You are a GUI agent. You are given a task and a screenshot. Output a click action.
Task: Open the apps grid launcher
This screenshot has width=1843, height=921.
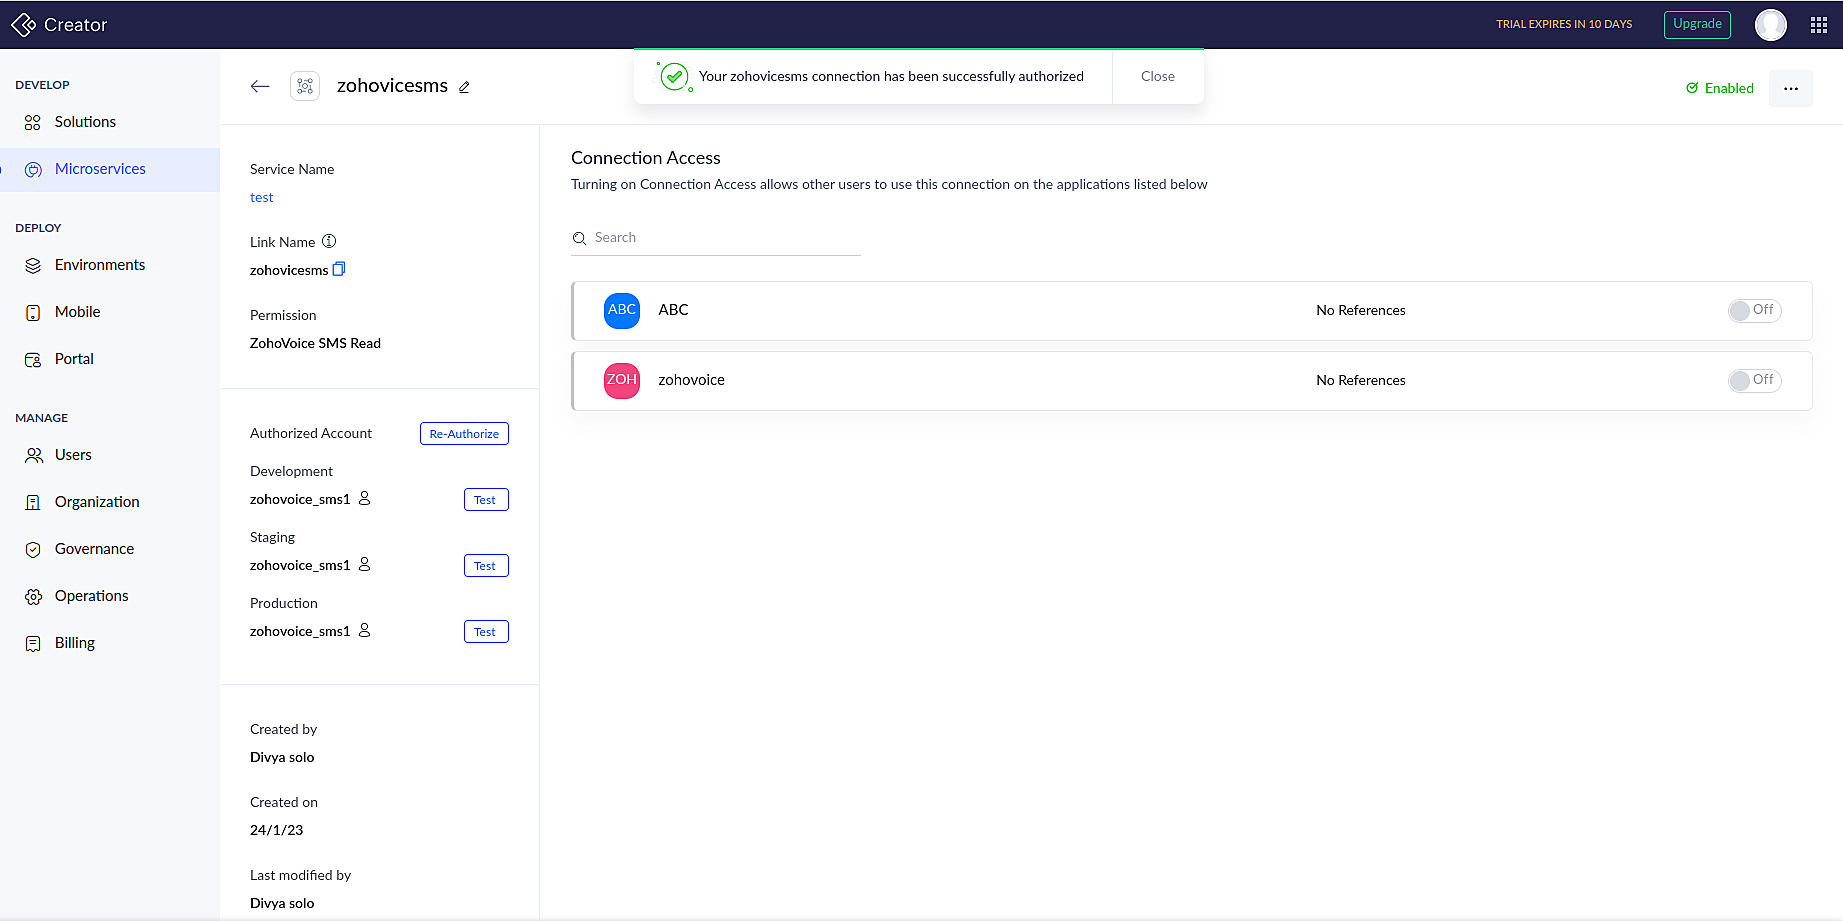pos(1818,25)
